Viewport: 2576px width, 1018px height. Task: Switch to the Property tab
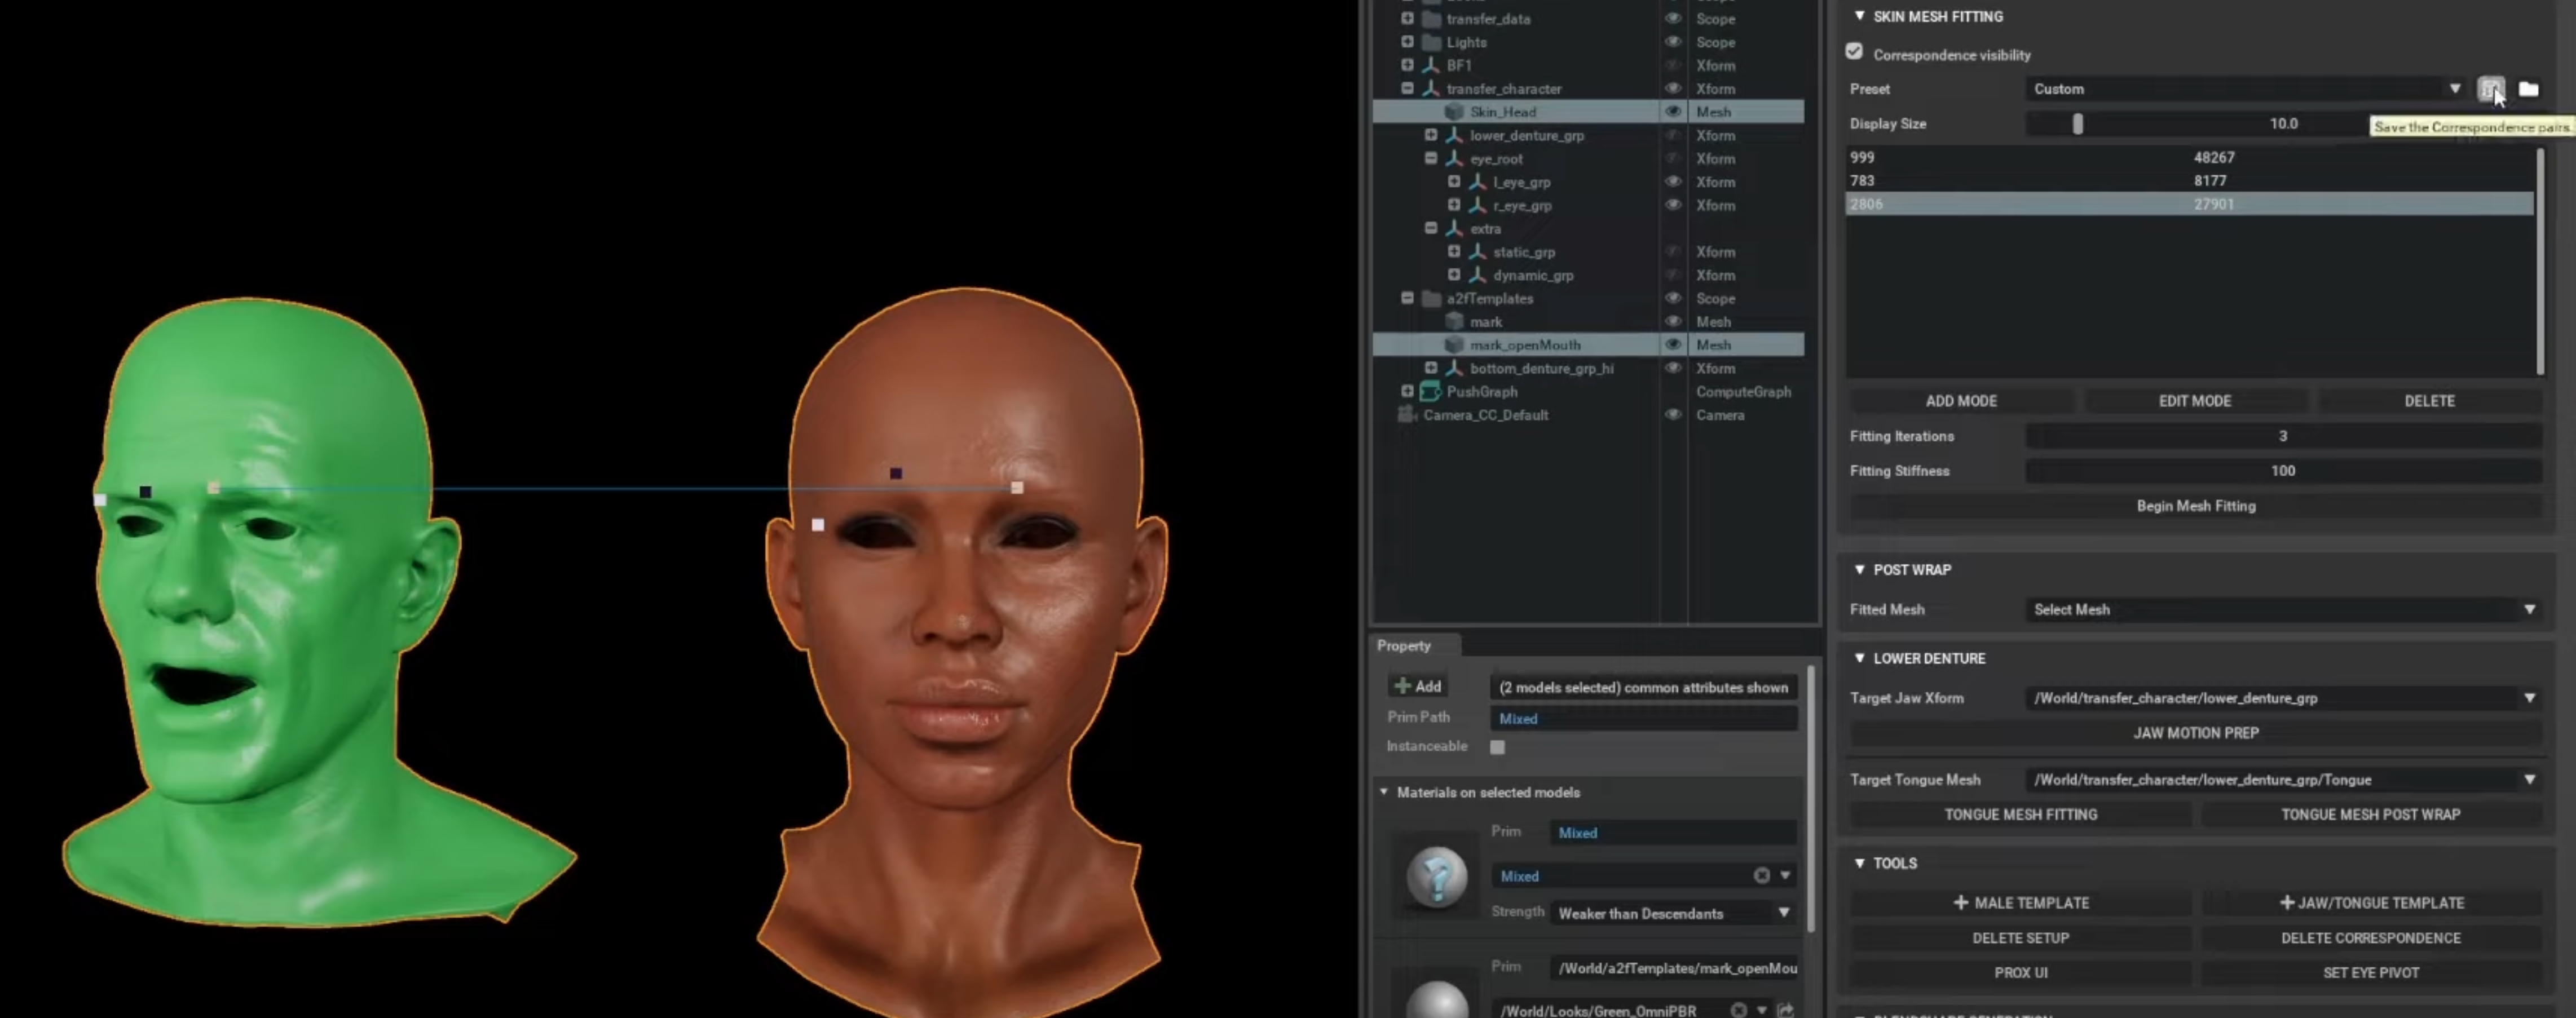(x=1404, y=646)
